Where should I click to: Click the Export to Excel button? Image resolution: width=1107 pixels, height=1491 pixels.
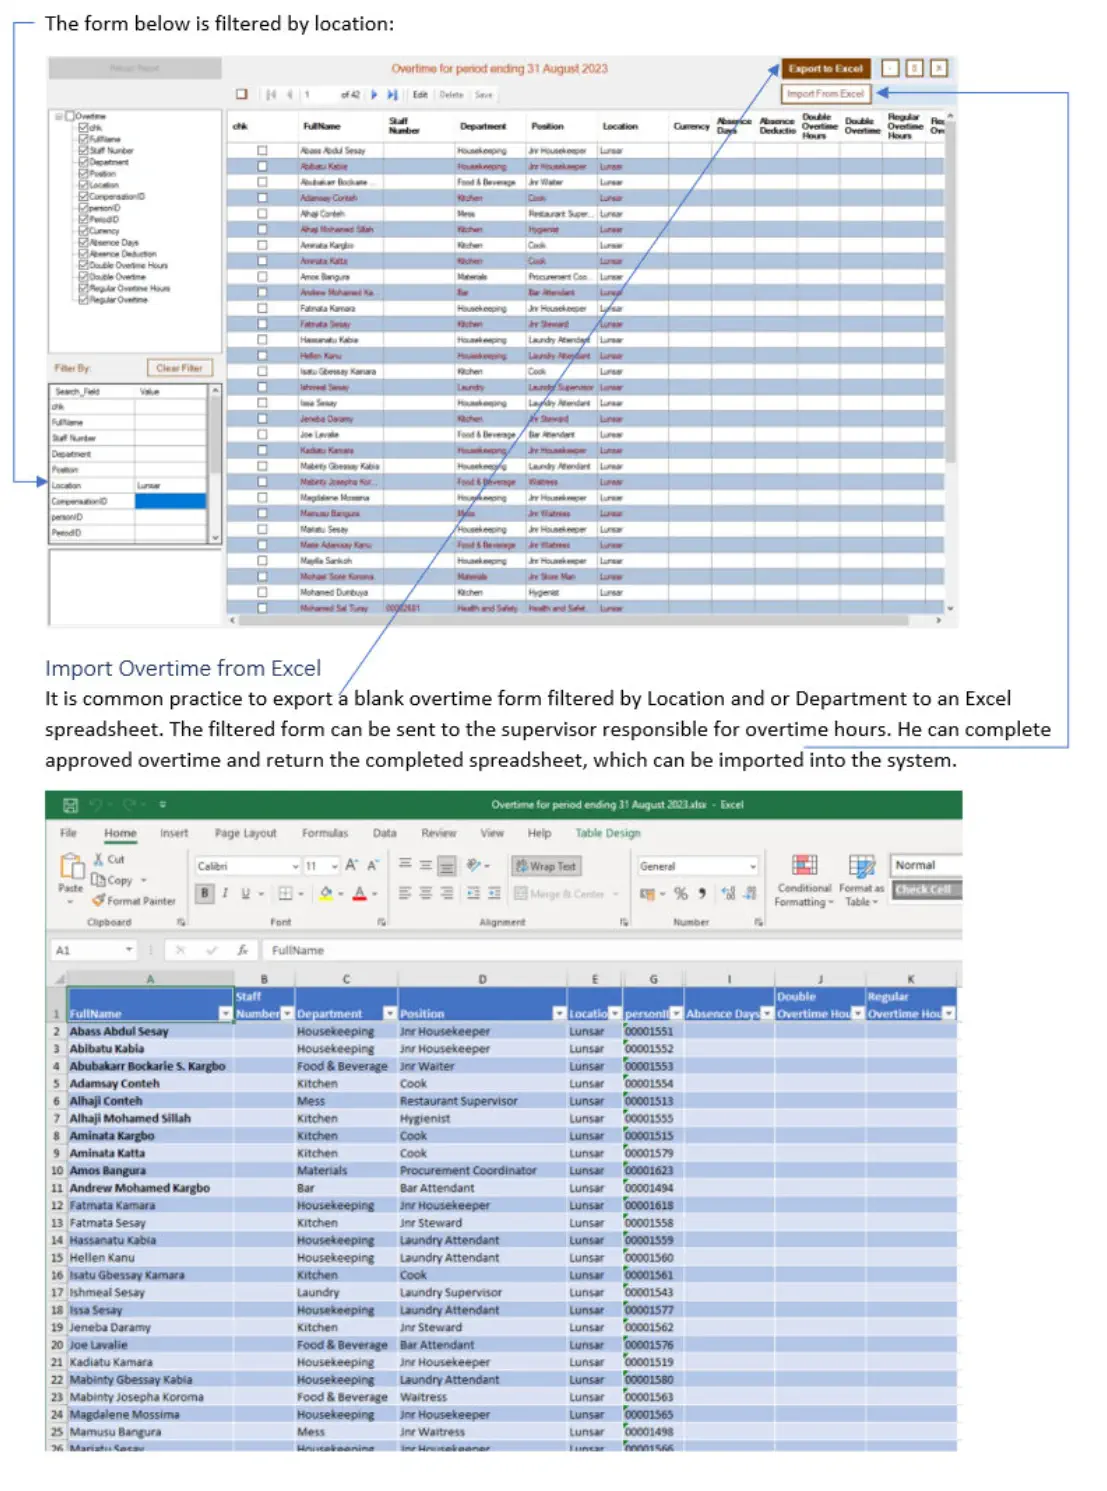click(825, 68)
